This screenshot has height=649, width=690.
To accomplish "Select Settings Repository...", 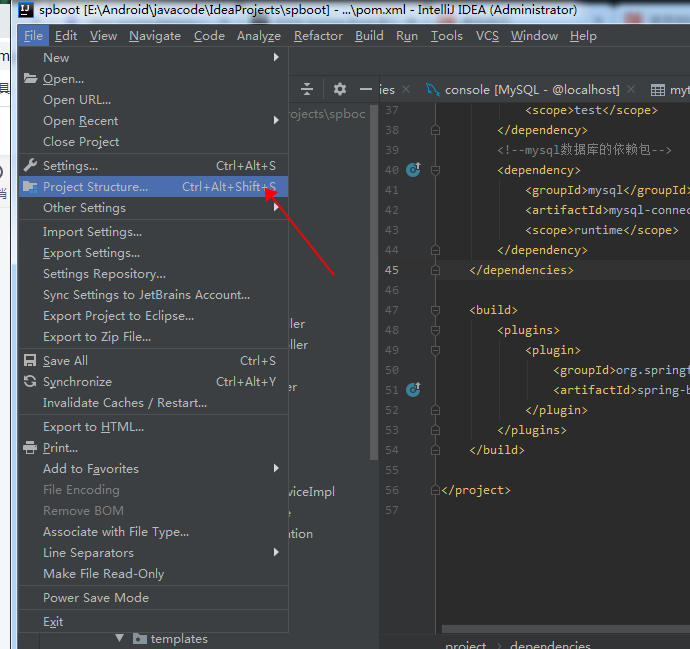I will click(154, 274).
